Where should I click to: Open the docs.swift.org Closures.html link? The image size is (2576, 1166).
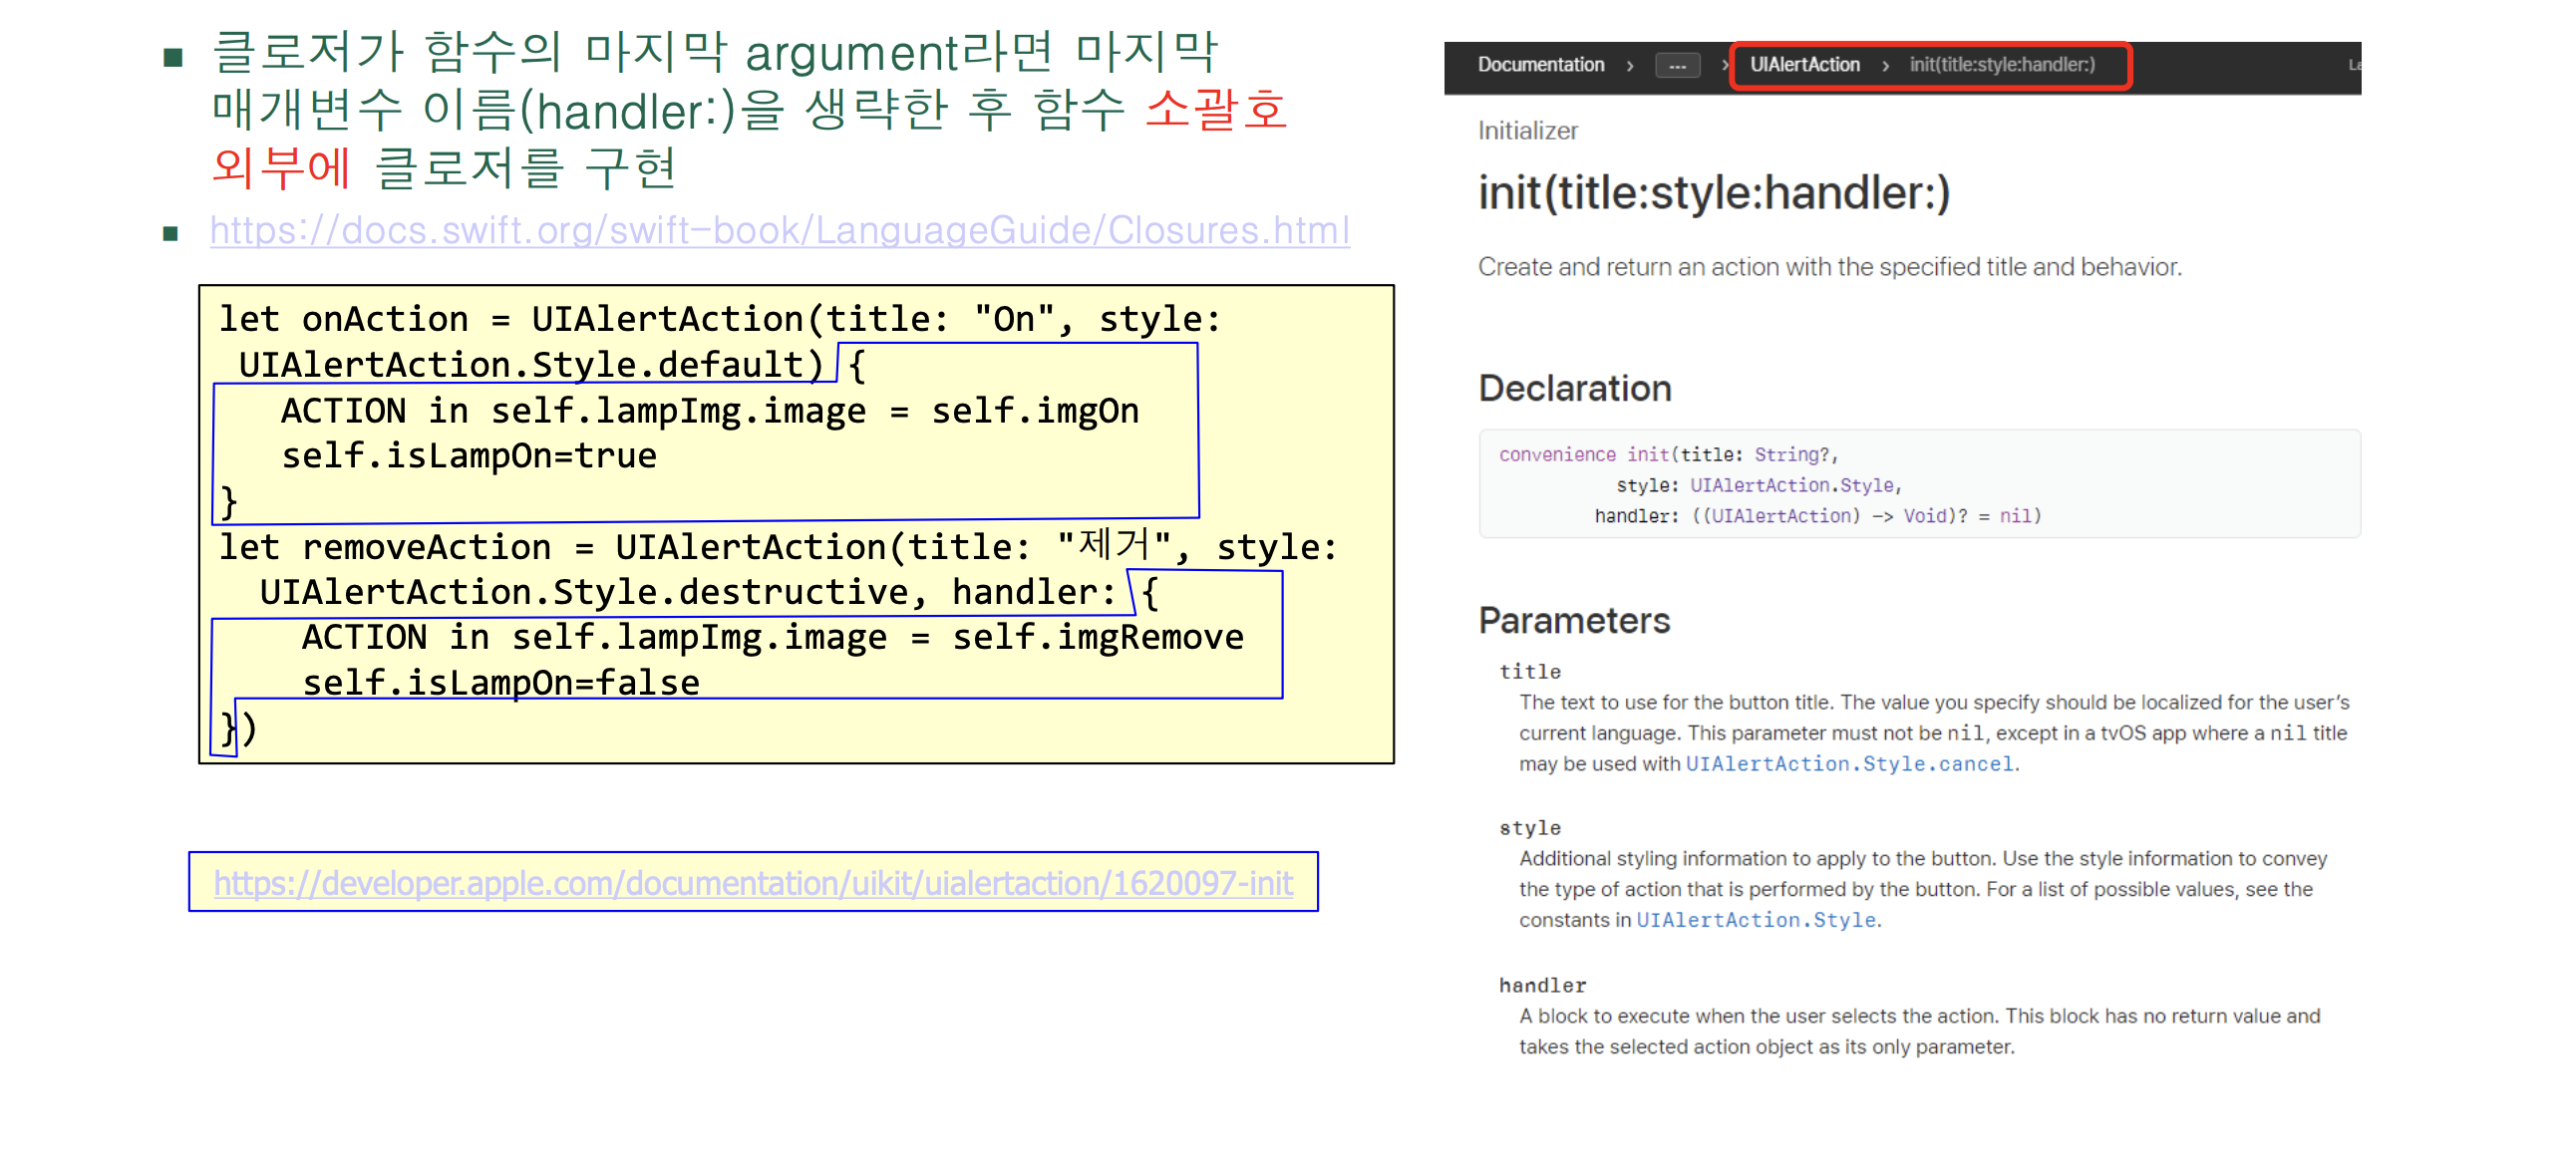tap(779, 230)
